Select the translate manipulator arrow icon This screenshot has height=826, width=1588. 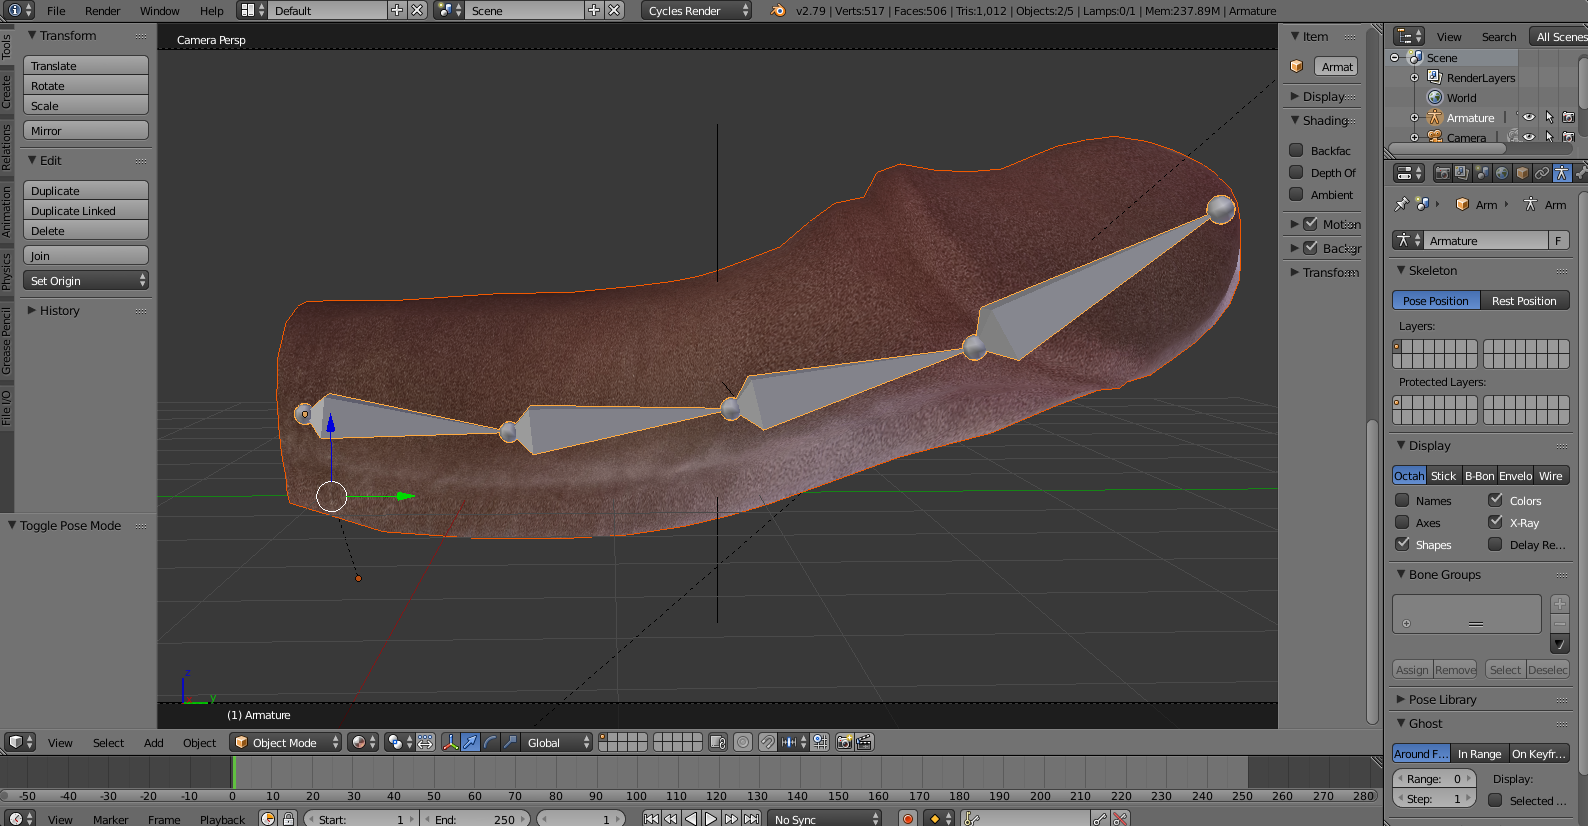[x=470, y=742]
